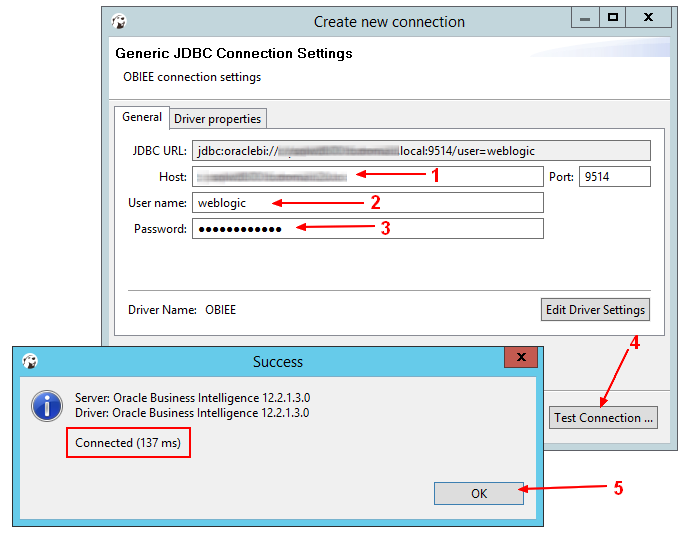Select the User name field containing weblogic

[x=367, y=203]
